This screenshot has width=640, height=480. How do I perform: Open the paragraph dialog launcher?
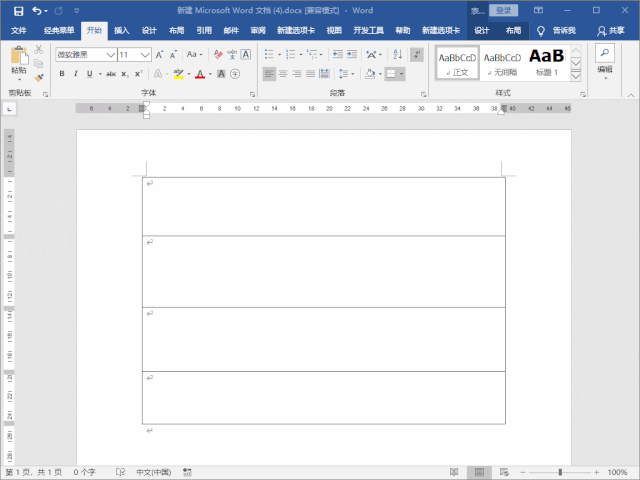point(423,94)
